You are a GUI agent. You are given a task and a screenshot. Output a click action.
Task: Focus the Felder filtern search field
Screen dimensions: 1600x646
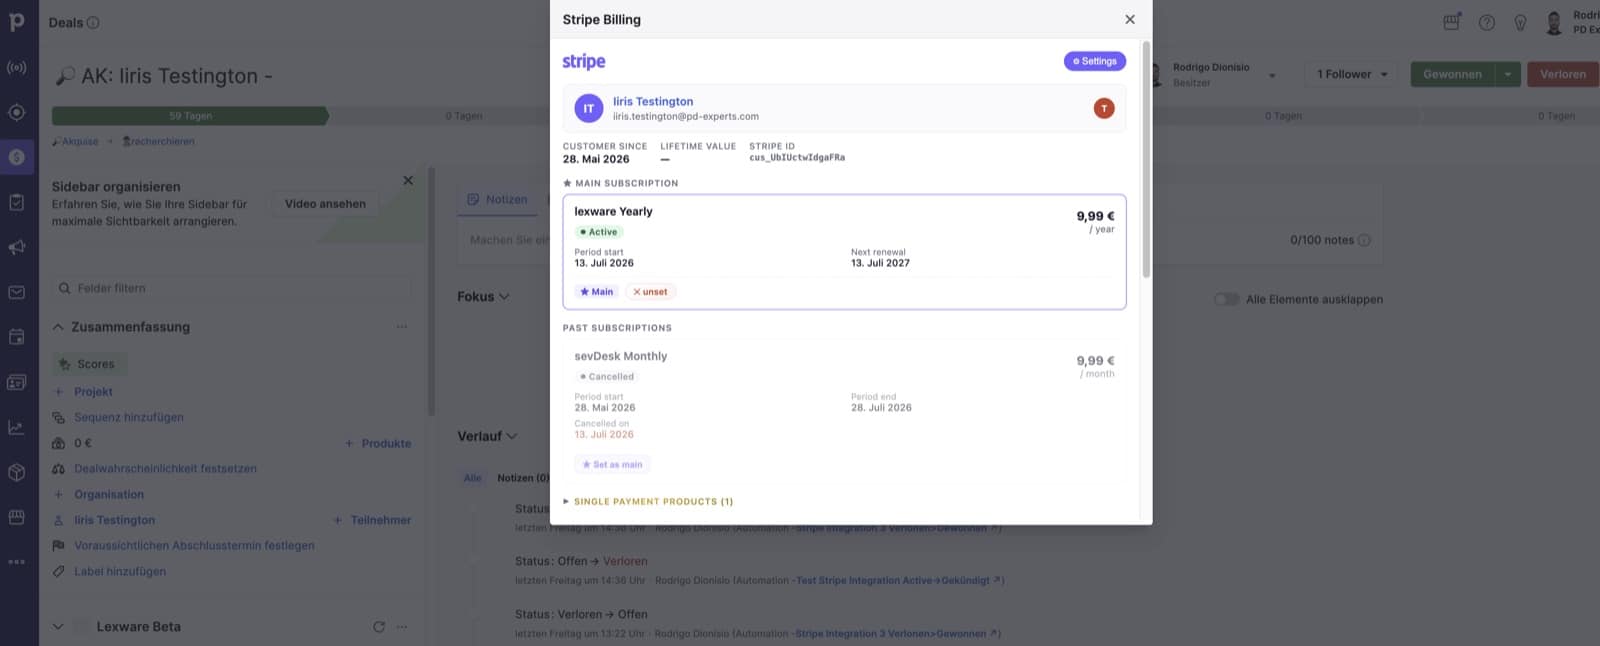pos(231,288)
